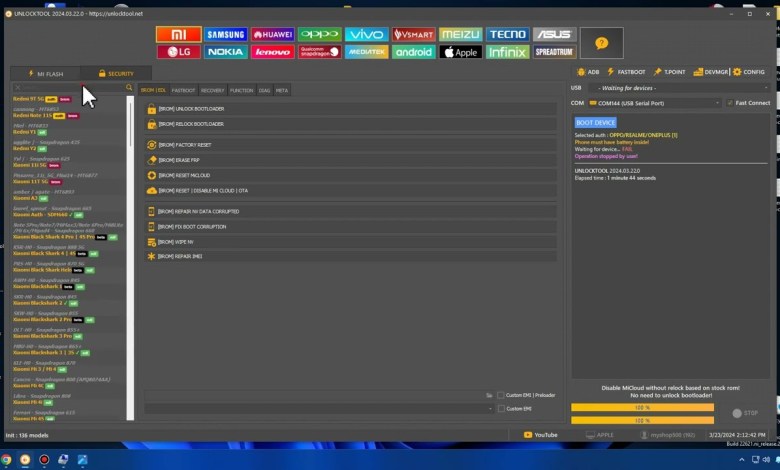Click the [BROM] ERASE FRP button
780x470 pixels.
pos(180,160)
